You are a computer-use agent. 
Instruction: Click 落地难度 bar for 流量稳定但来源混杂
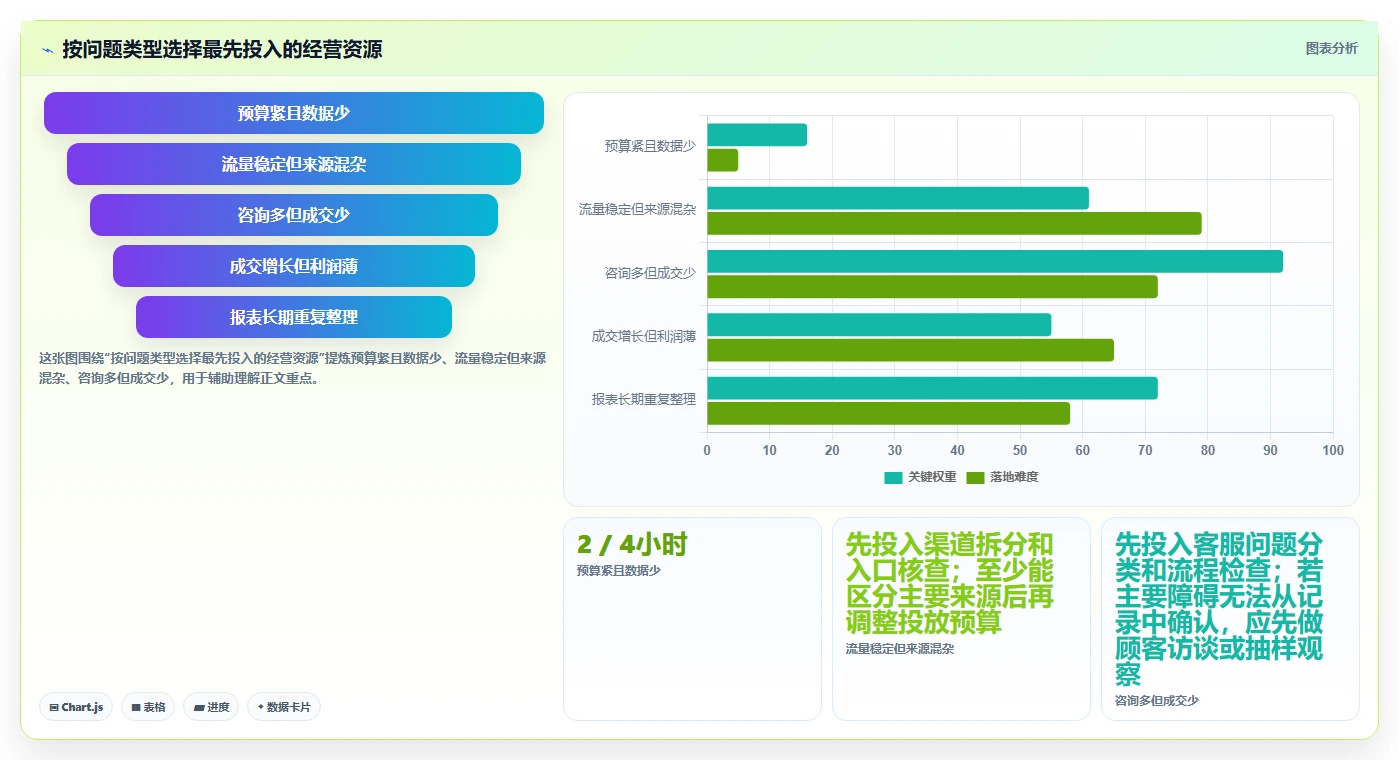954,223
